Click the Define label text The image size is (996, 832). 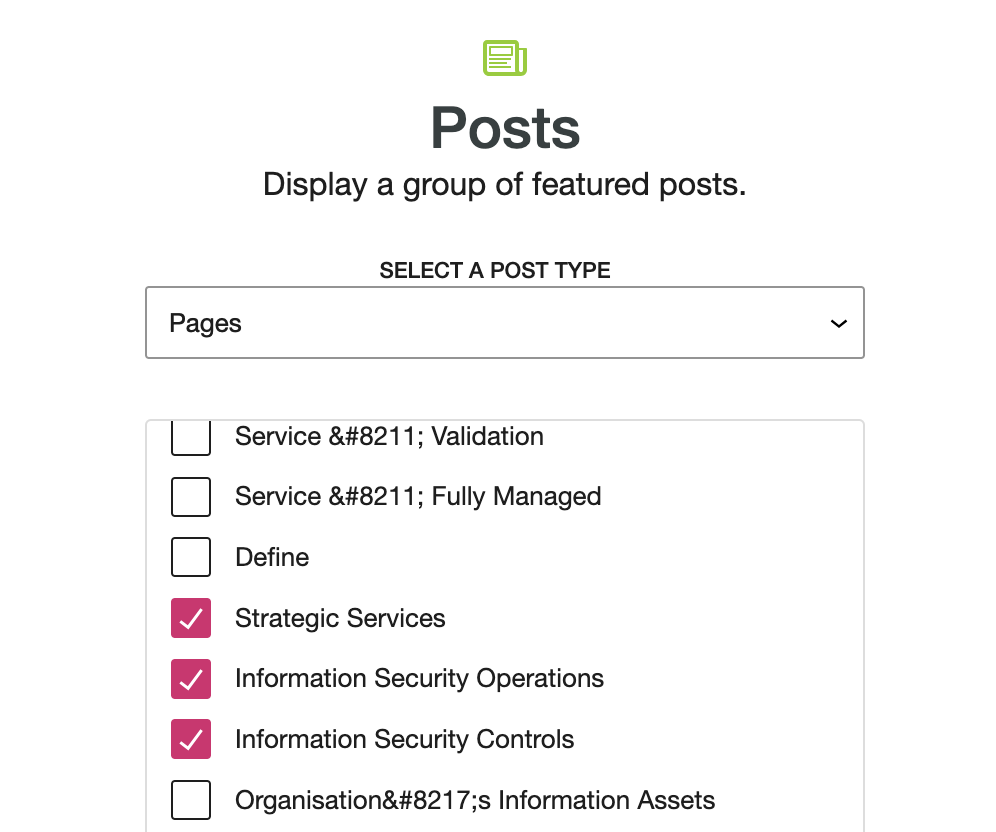pos(272,557)
